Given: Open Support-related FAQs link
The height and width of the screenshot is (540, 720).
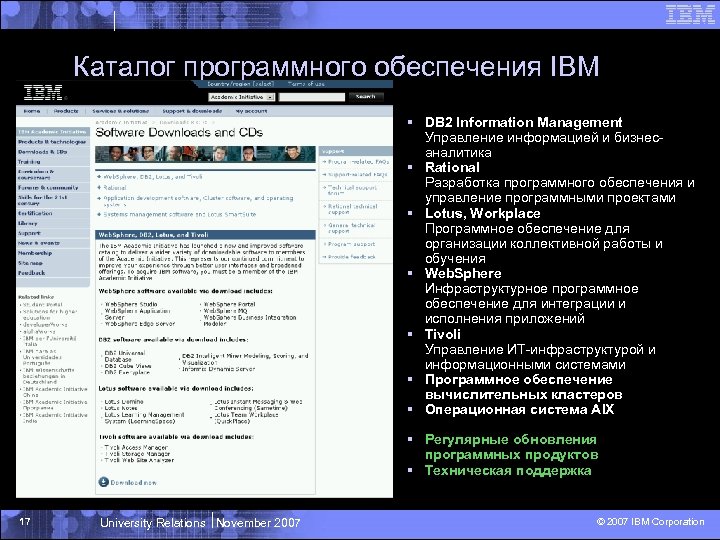Looking at the screenshot, I should coord(358,174).
